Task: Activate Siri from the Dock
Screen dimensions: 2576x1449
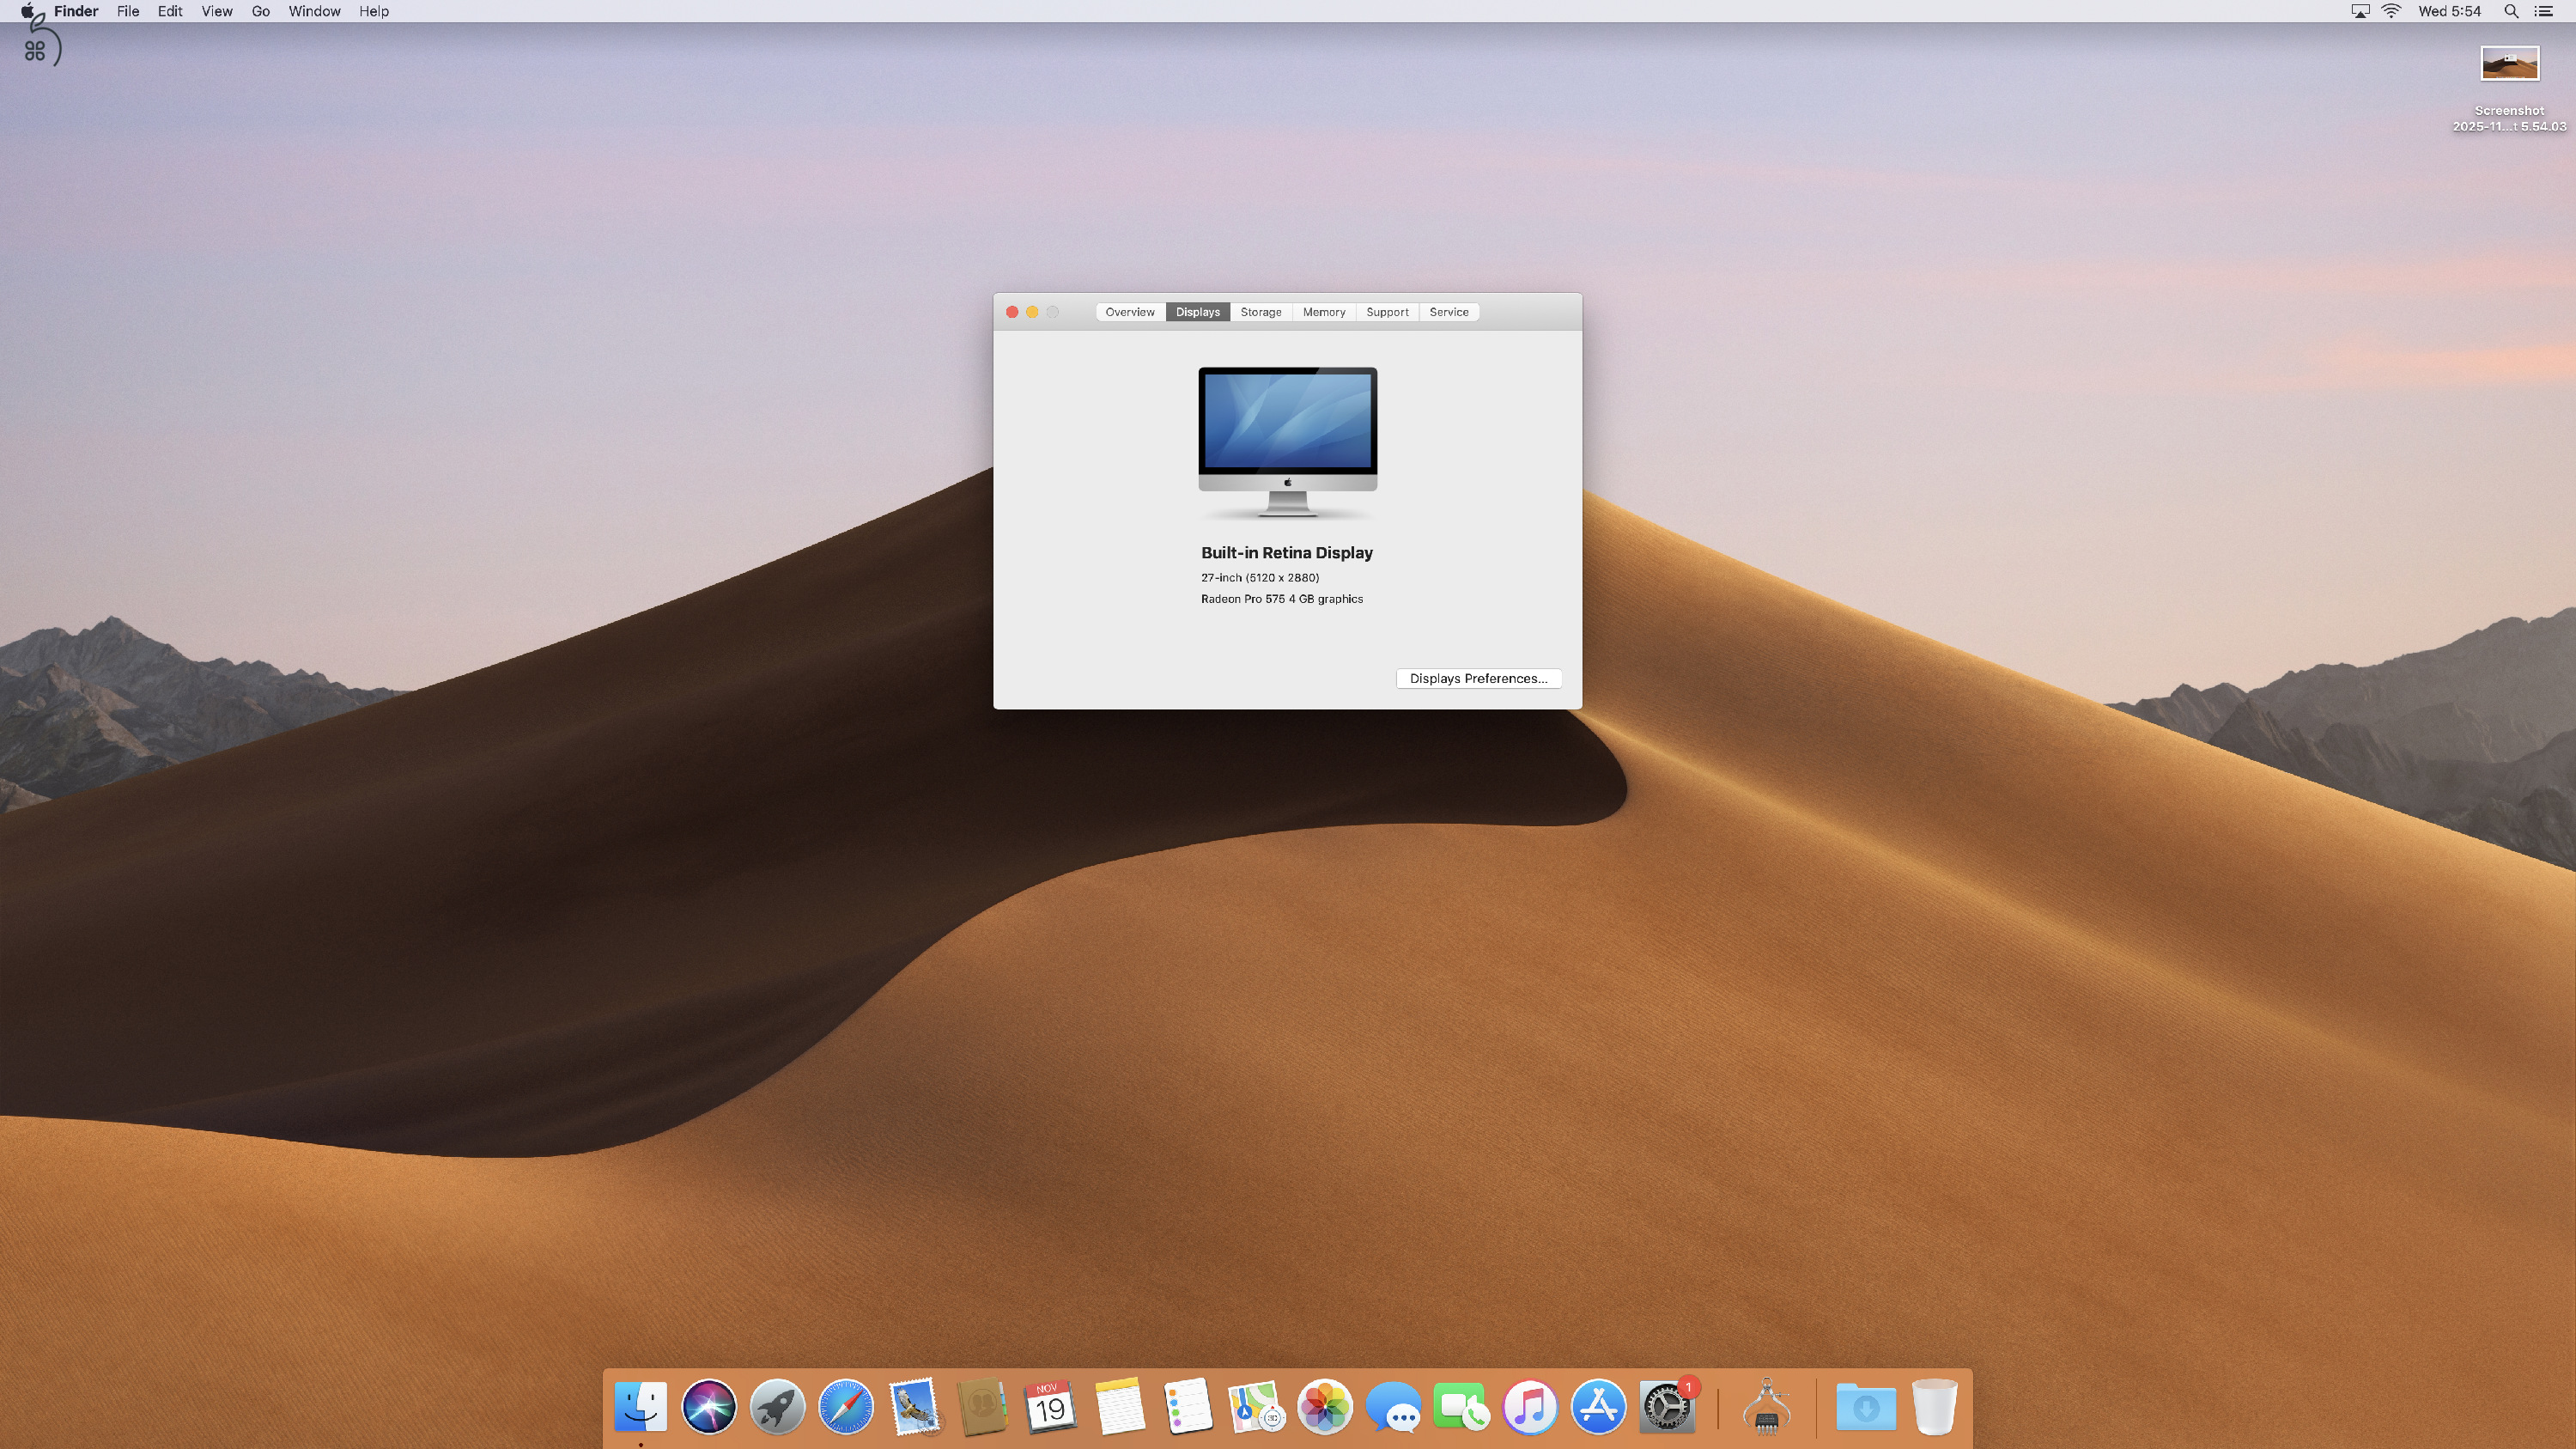Action: (x=709, y=1407)
